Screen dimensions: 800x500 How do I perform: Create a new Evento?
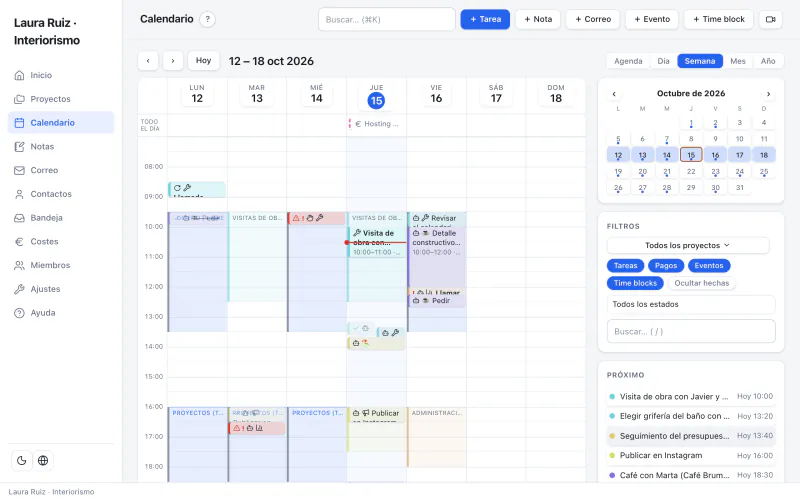(652, 19)
